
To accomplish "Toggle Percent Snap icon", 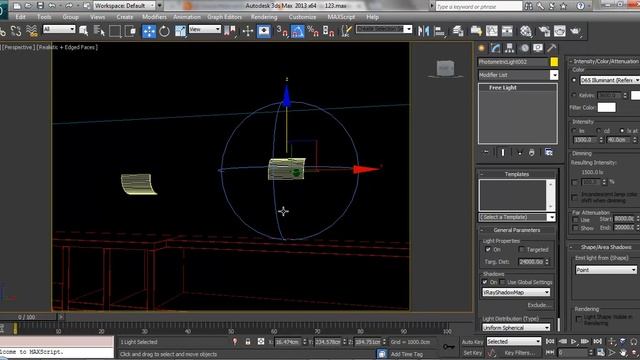I will click(x=313, y=31).
